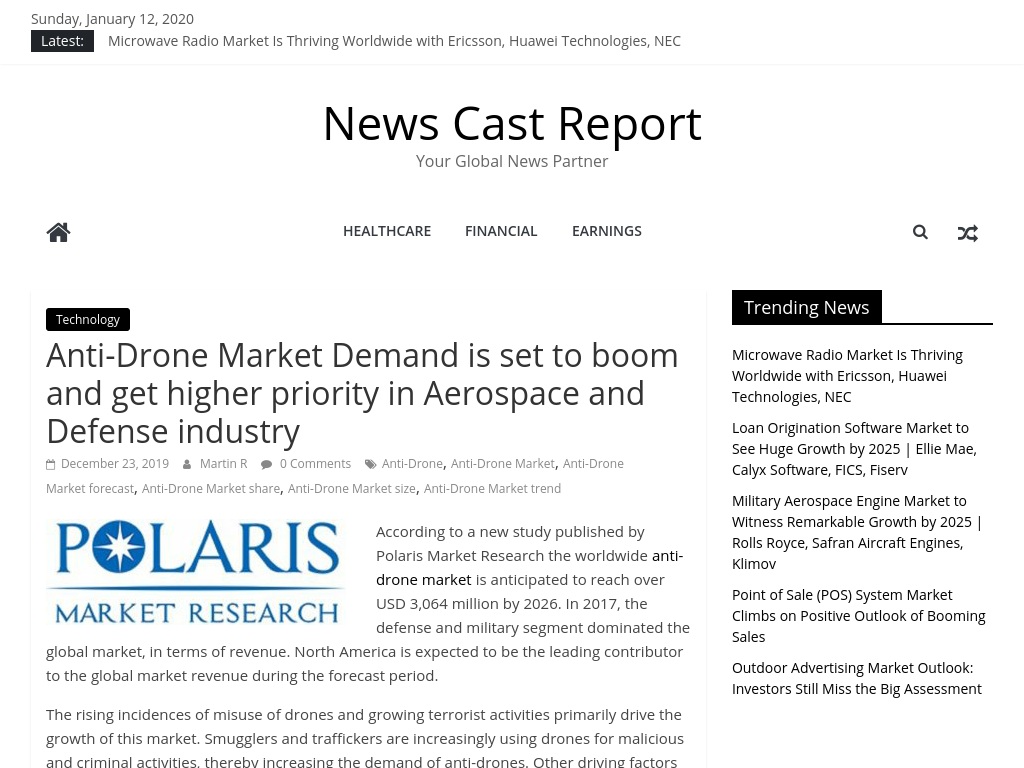Click the Trending News heading
Image resolution: width=1024 pixels, height=768 pixels.
point(807,307)
